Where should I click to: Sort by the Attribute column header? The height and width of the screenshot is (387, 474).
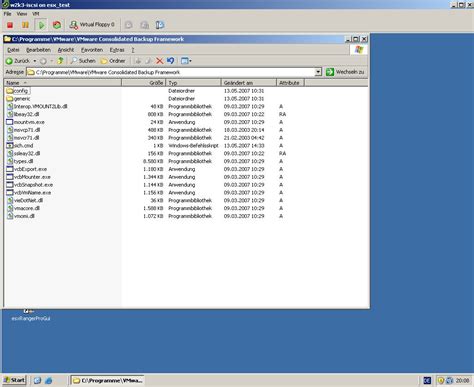290,83
